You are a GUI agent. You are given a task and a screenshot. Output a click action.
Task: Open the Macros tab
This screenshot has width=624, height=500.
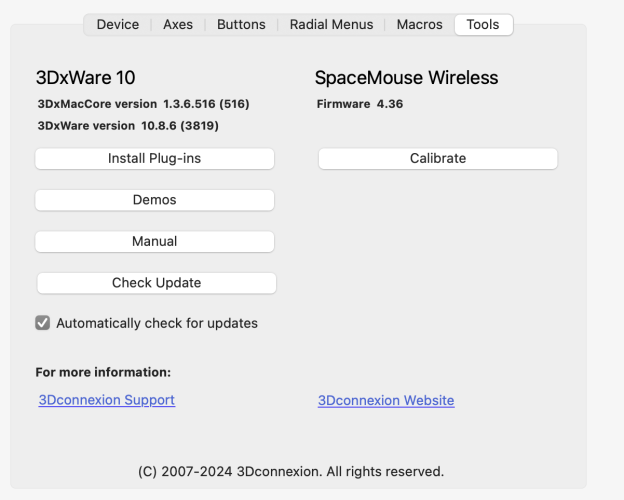419,24
